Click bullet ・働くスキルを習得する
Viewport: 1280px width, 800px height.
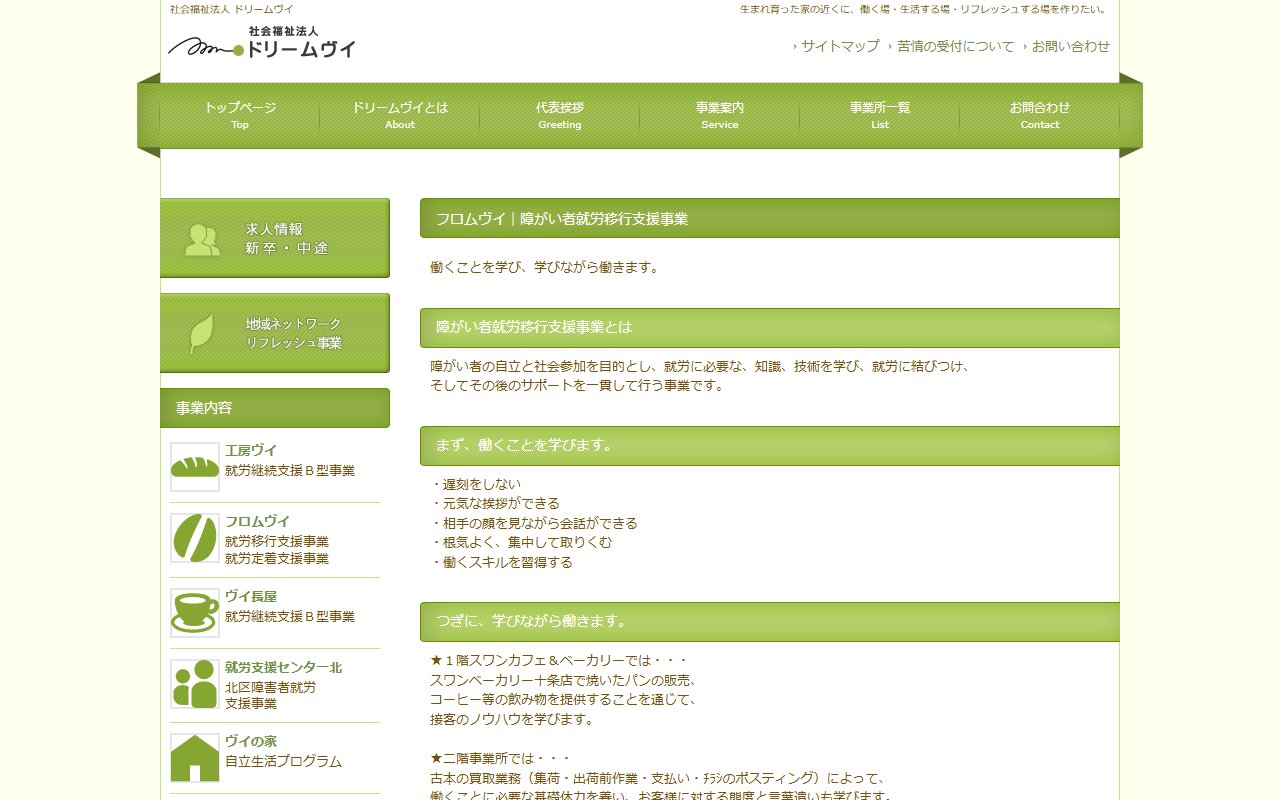(501, 562)
